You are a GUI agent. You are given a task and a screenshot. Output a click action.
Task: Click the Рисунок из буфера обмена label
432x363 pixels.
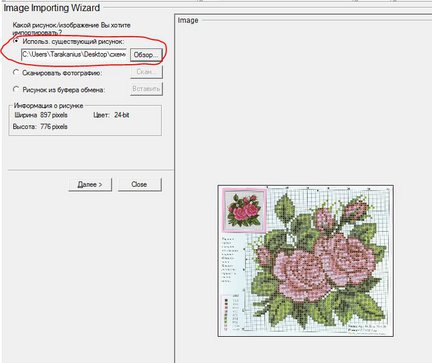64,90
